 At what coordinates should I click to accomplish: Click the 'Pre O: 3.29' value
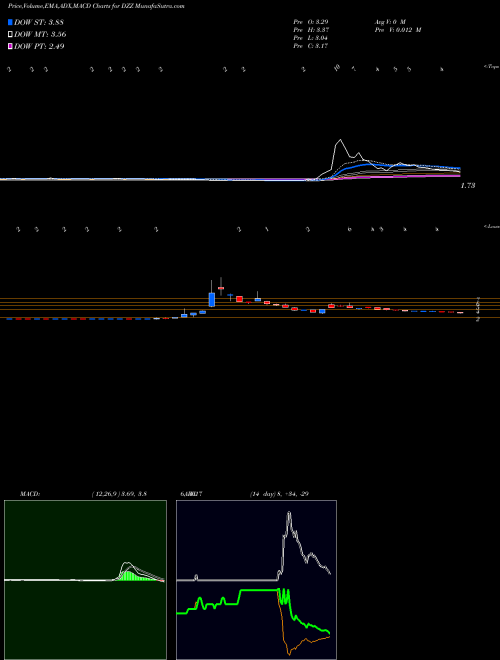click(311, 21)
